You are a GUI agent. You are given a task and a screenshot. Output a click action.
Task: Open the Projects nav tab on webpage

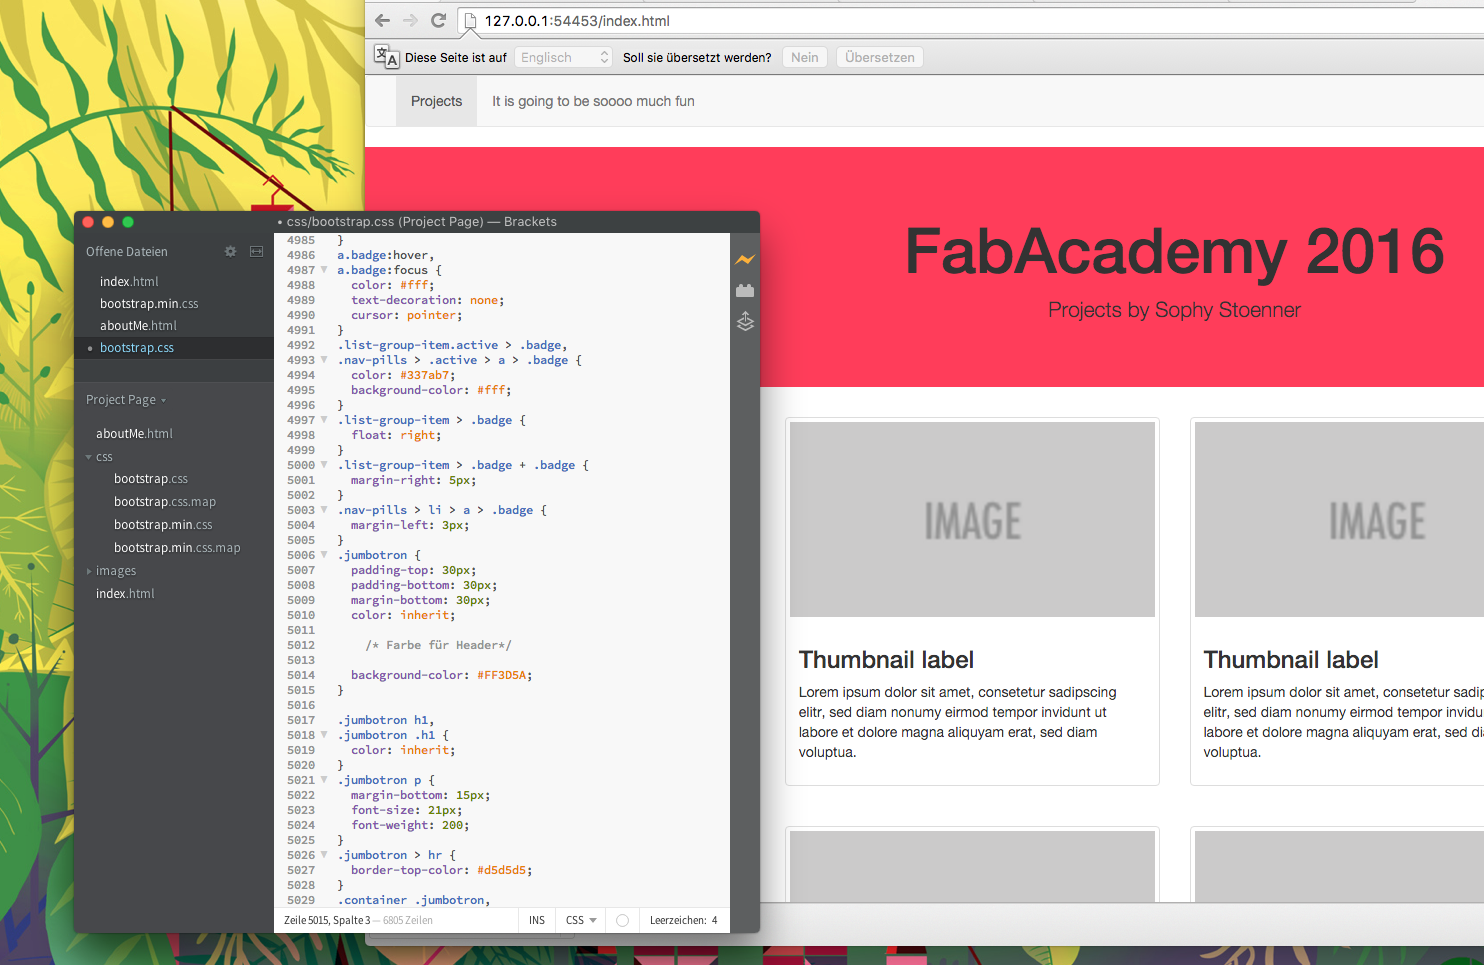(437, 101)
